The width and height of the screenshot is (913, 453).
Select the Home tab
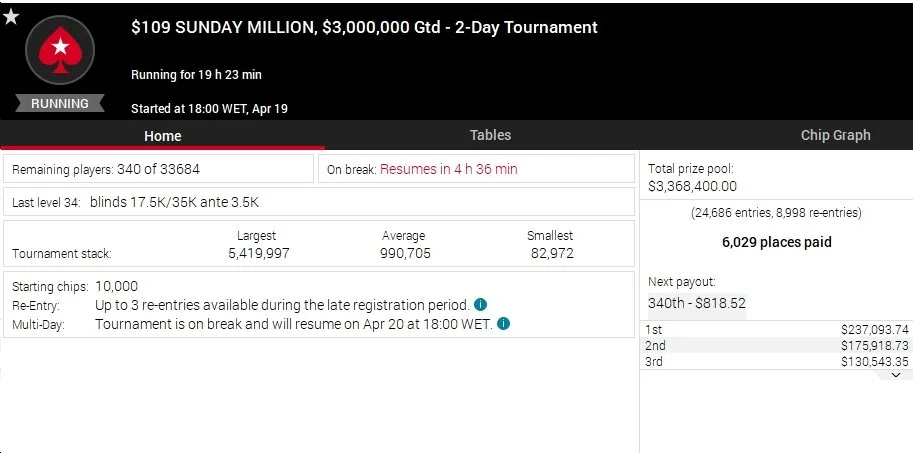coord(162,136)
